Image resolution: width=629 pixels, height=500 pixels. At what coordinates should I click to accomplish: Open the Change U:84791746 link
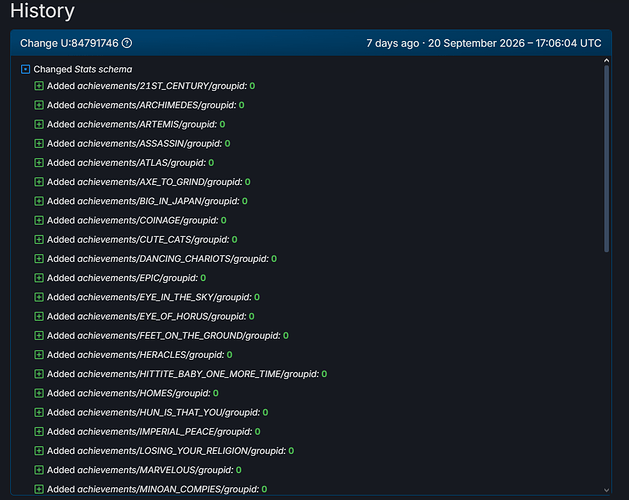pyautogui.click(x=69, y=43)
